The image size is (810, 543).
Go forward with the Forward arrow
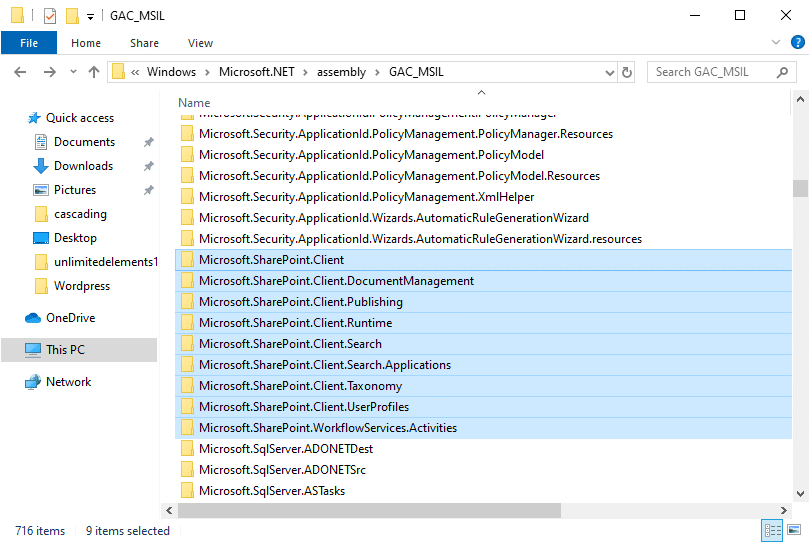[x=50, y=72]
